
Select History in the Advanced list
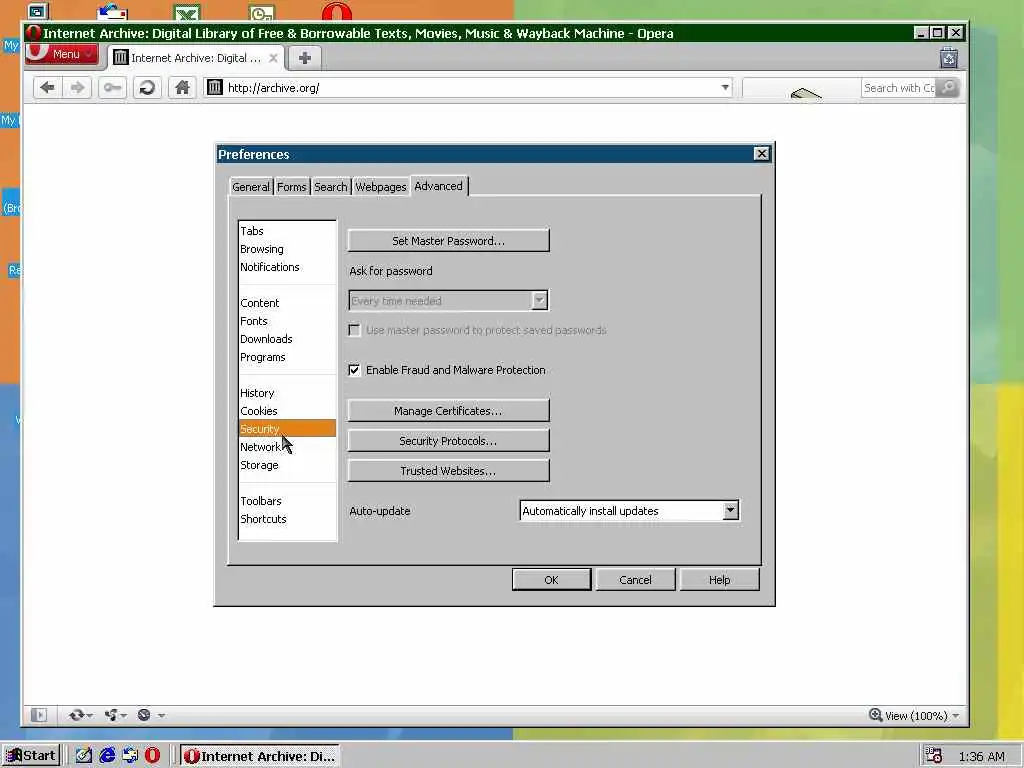coord(287,393)
